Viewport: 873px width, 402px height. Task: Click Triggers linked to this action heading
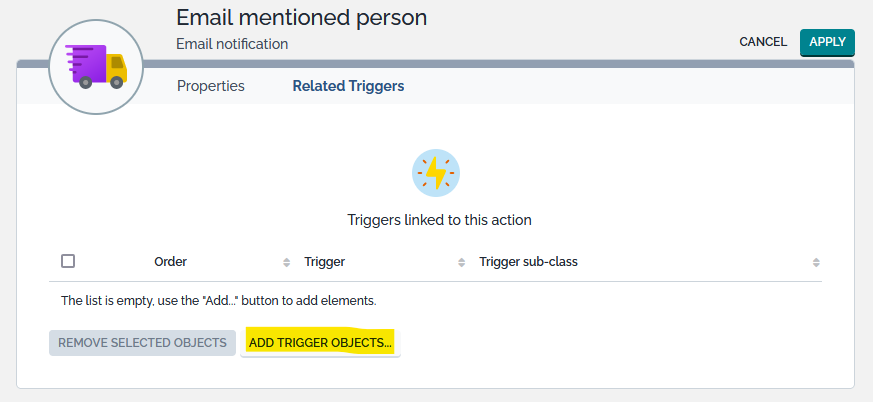coord(439,219)
